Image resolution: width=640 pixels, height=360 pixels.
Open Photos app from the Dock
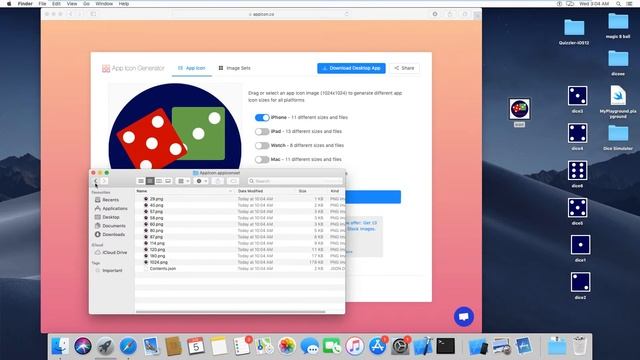pyautogui.click(x=287, y=346)
